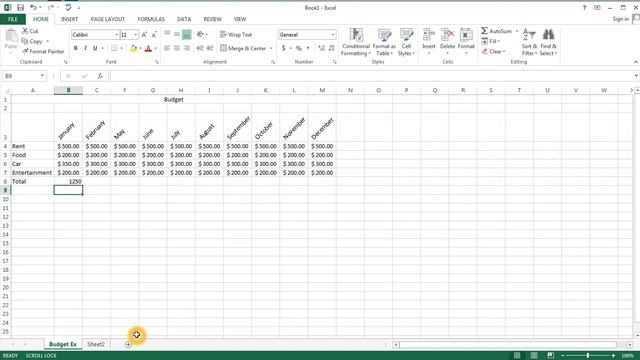Click Merge & Center button

pyautogui.click(x=243, y=48)
